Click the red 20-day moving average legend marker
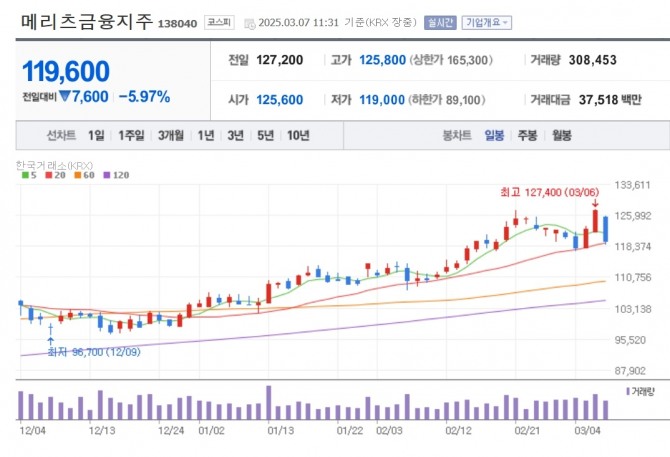This screenshot has width=670, height=457. point(50,175)
